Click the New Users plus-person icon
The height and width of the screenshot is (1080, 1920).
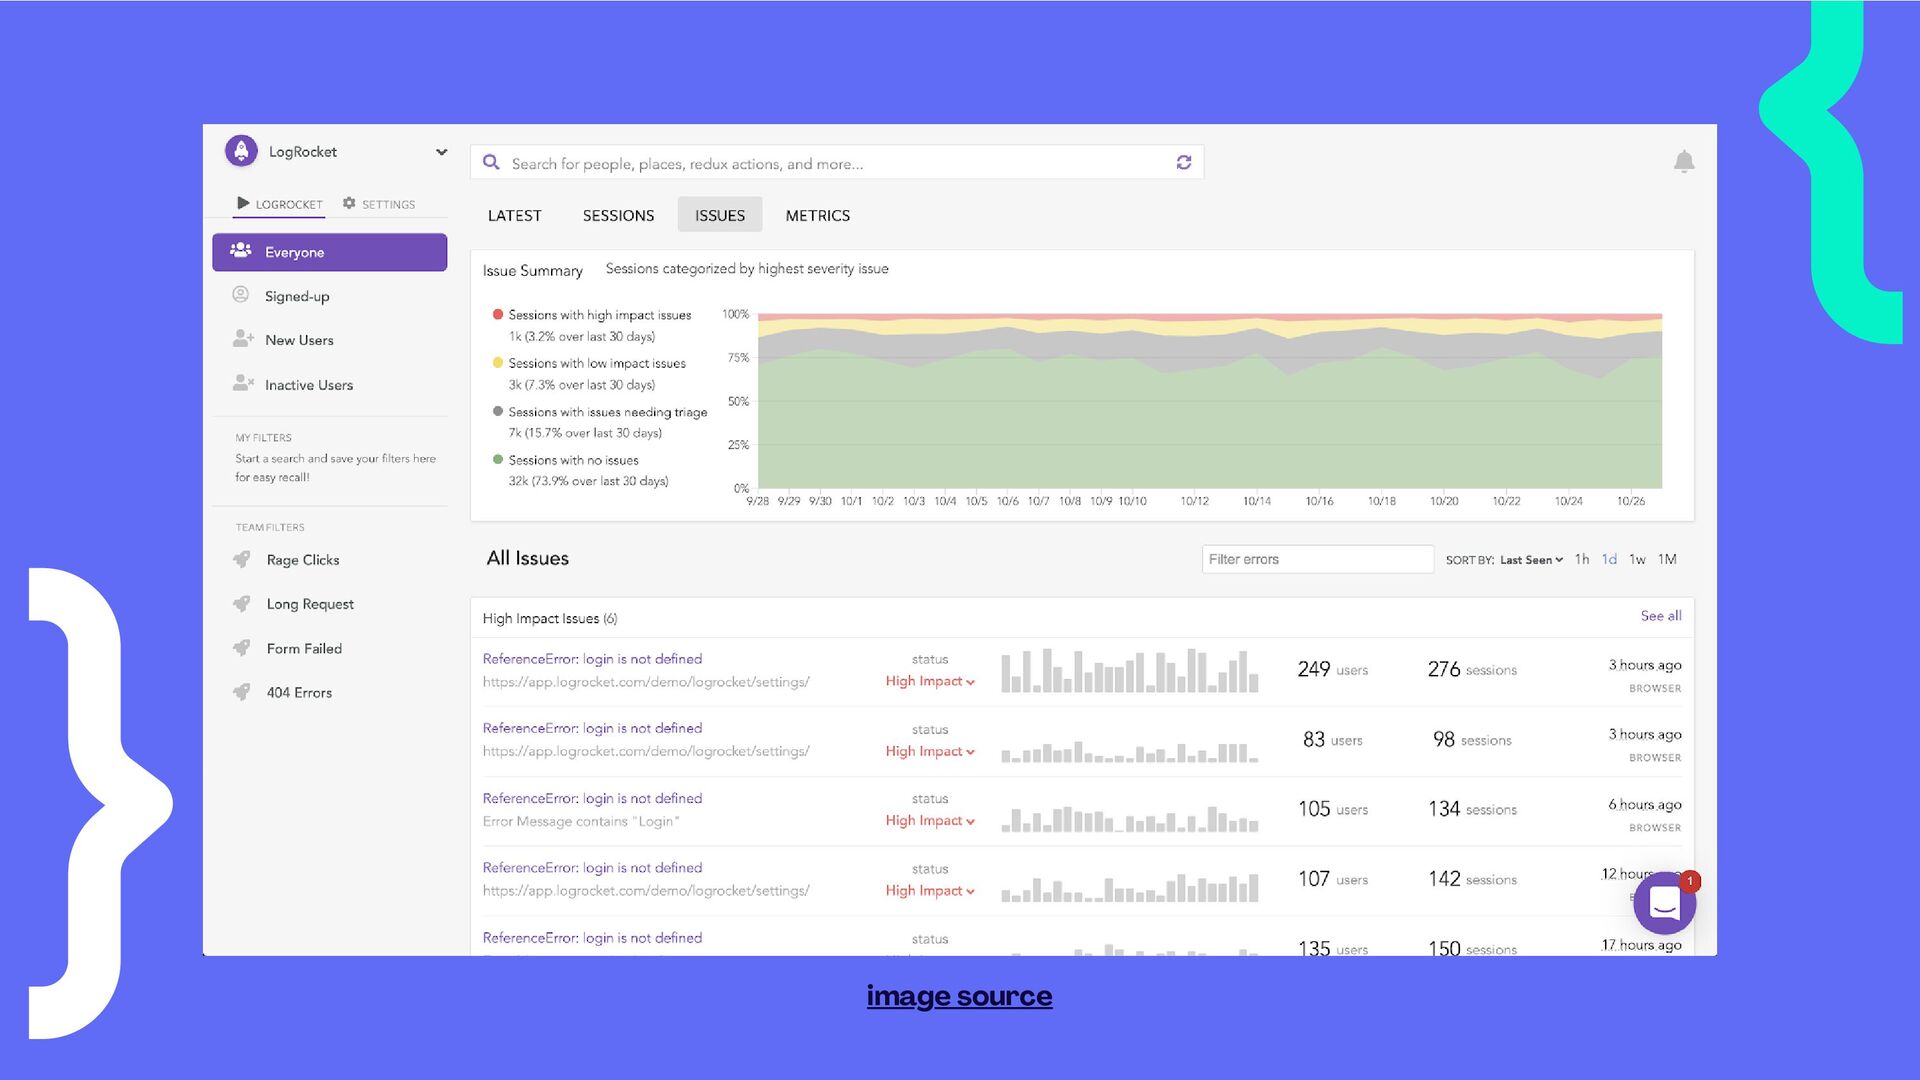point(243,339)
